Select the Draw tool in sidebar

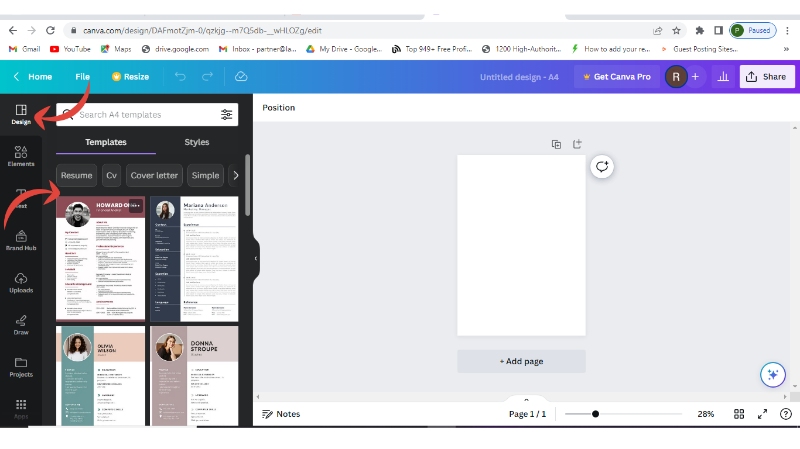click(x=21, y=324)
